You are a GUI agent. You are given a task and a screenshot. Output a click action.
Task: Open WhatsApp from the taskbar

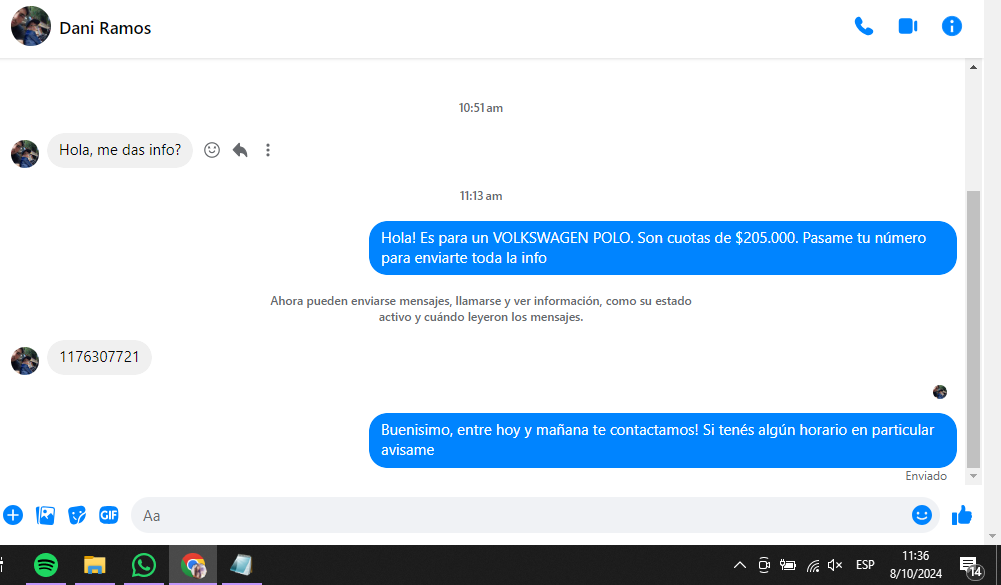point(144,565)
